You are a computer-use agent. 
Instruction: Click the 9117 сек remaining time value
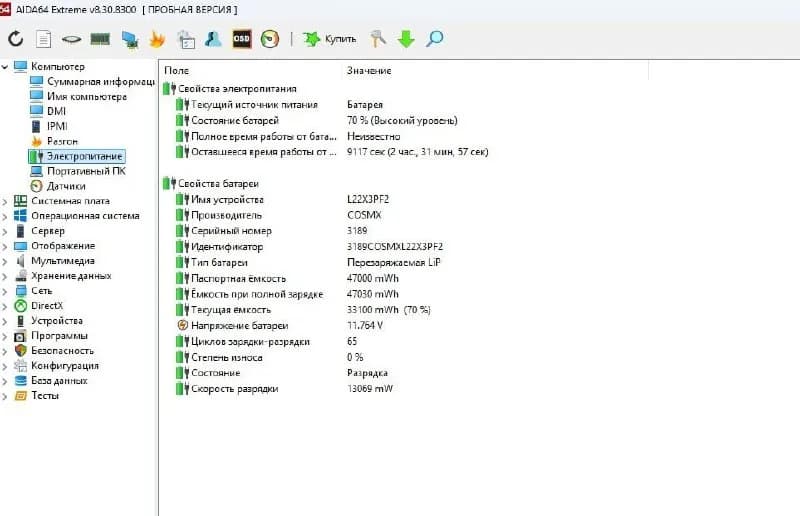coord(417,152)
